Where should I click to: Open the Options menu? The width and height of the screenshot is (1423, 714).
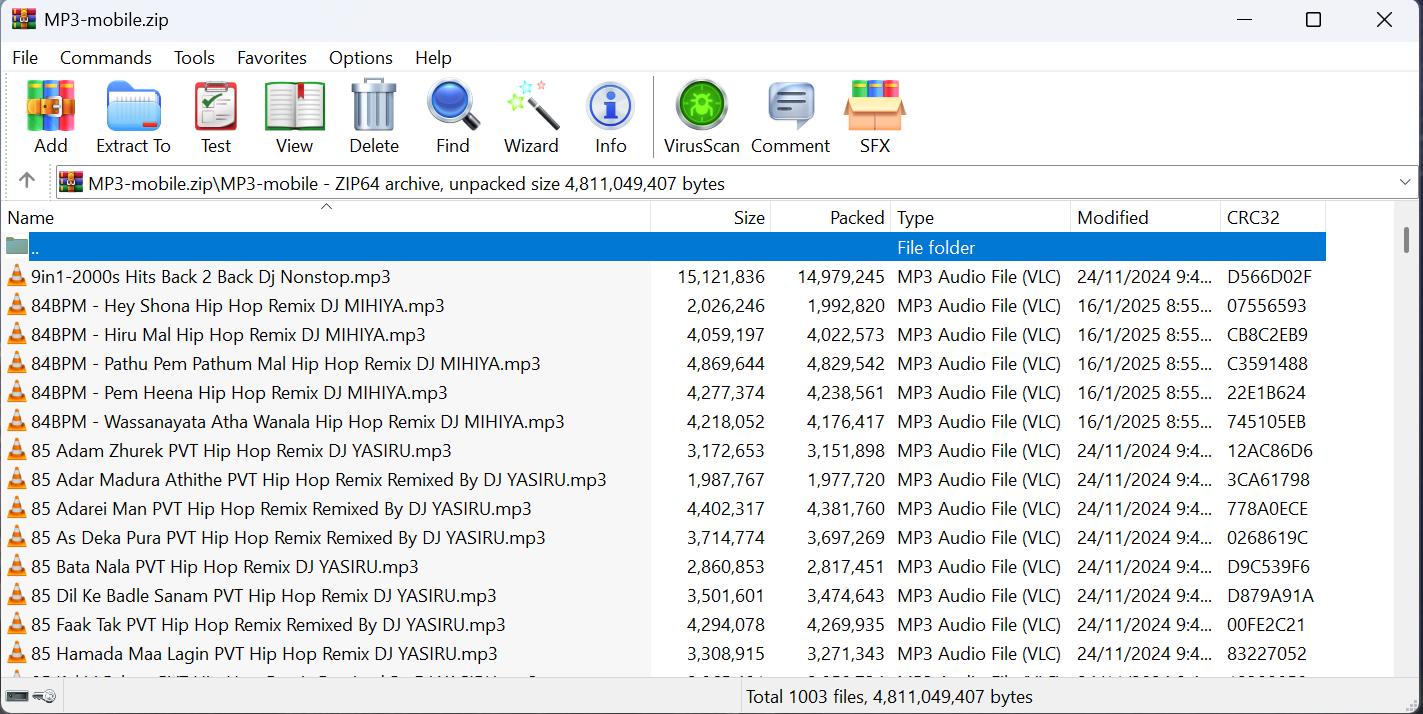tap(361, 57)
